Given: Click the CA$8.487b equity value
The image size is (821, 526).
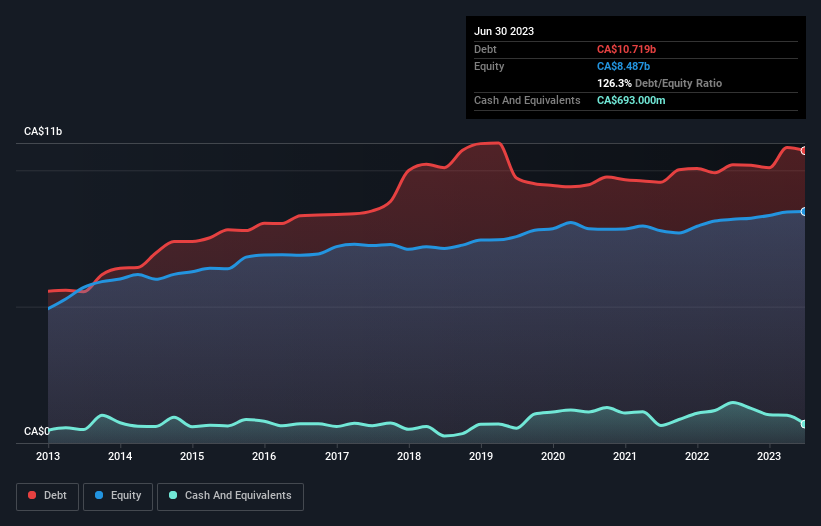Looking at the screenshot, I should tap(623, 66).
